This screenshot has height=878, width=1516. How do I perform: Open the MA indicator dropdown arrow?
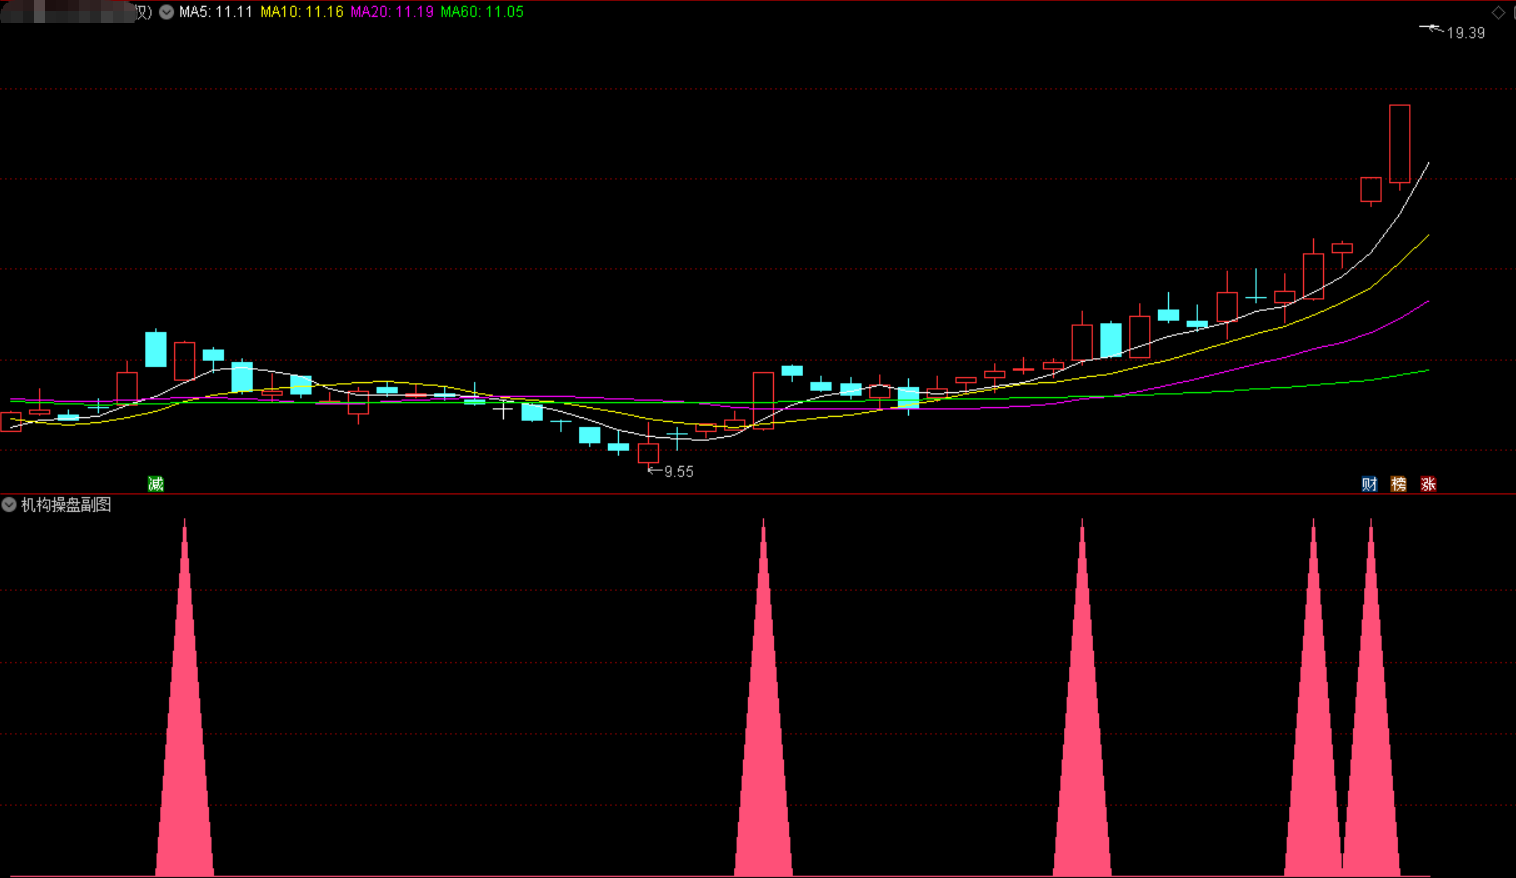(x=167, y=12)
